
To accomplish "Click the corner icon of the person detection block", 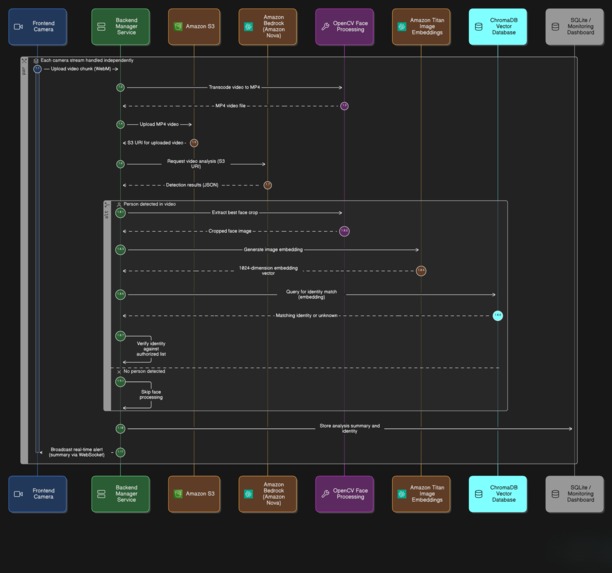I will point(107,205).
